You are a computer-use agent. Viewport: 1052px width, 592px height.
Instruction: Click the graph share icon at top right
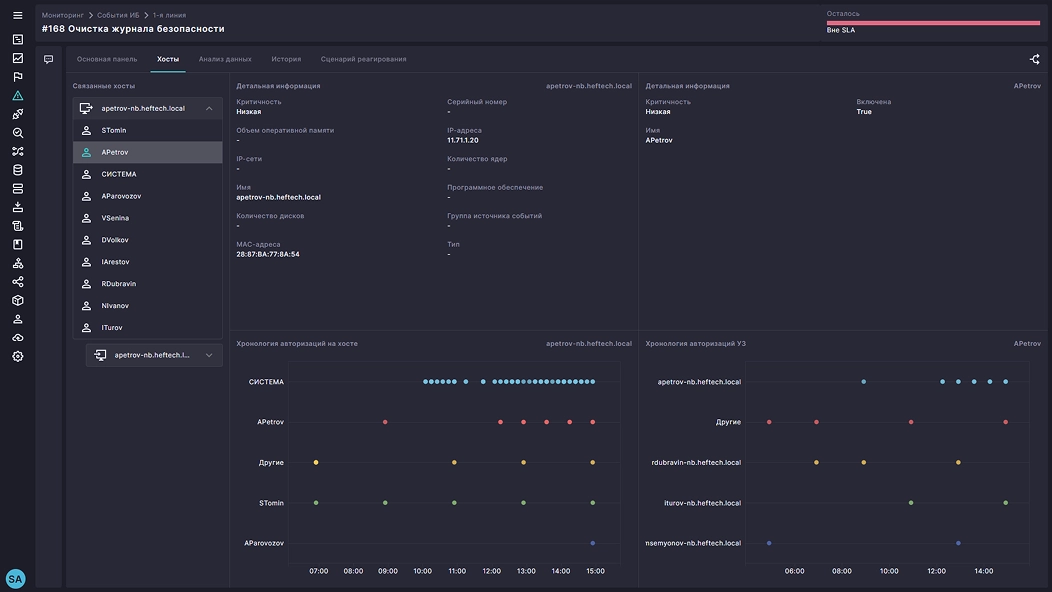coord(1035,60)
